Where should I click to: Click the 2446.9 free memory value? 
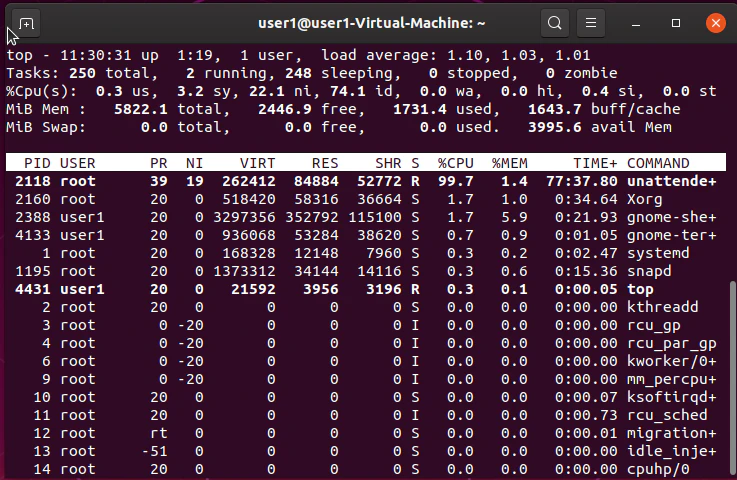tap(284, 109)
